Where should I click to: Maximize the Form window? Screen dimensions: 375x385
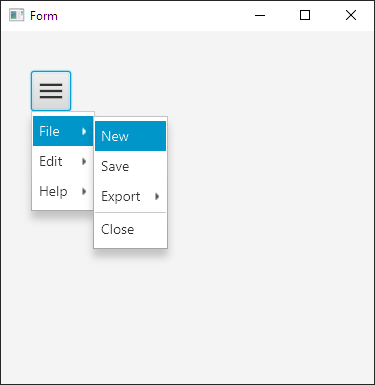[x=305, y=15]
